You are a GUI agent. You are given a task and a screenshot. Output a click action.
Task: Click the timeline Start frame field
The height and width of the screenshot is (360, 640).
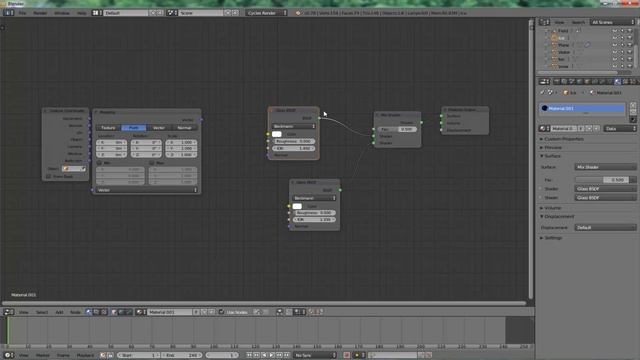pyautogui.click(x=138, y=355)
